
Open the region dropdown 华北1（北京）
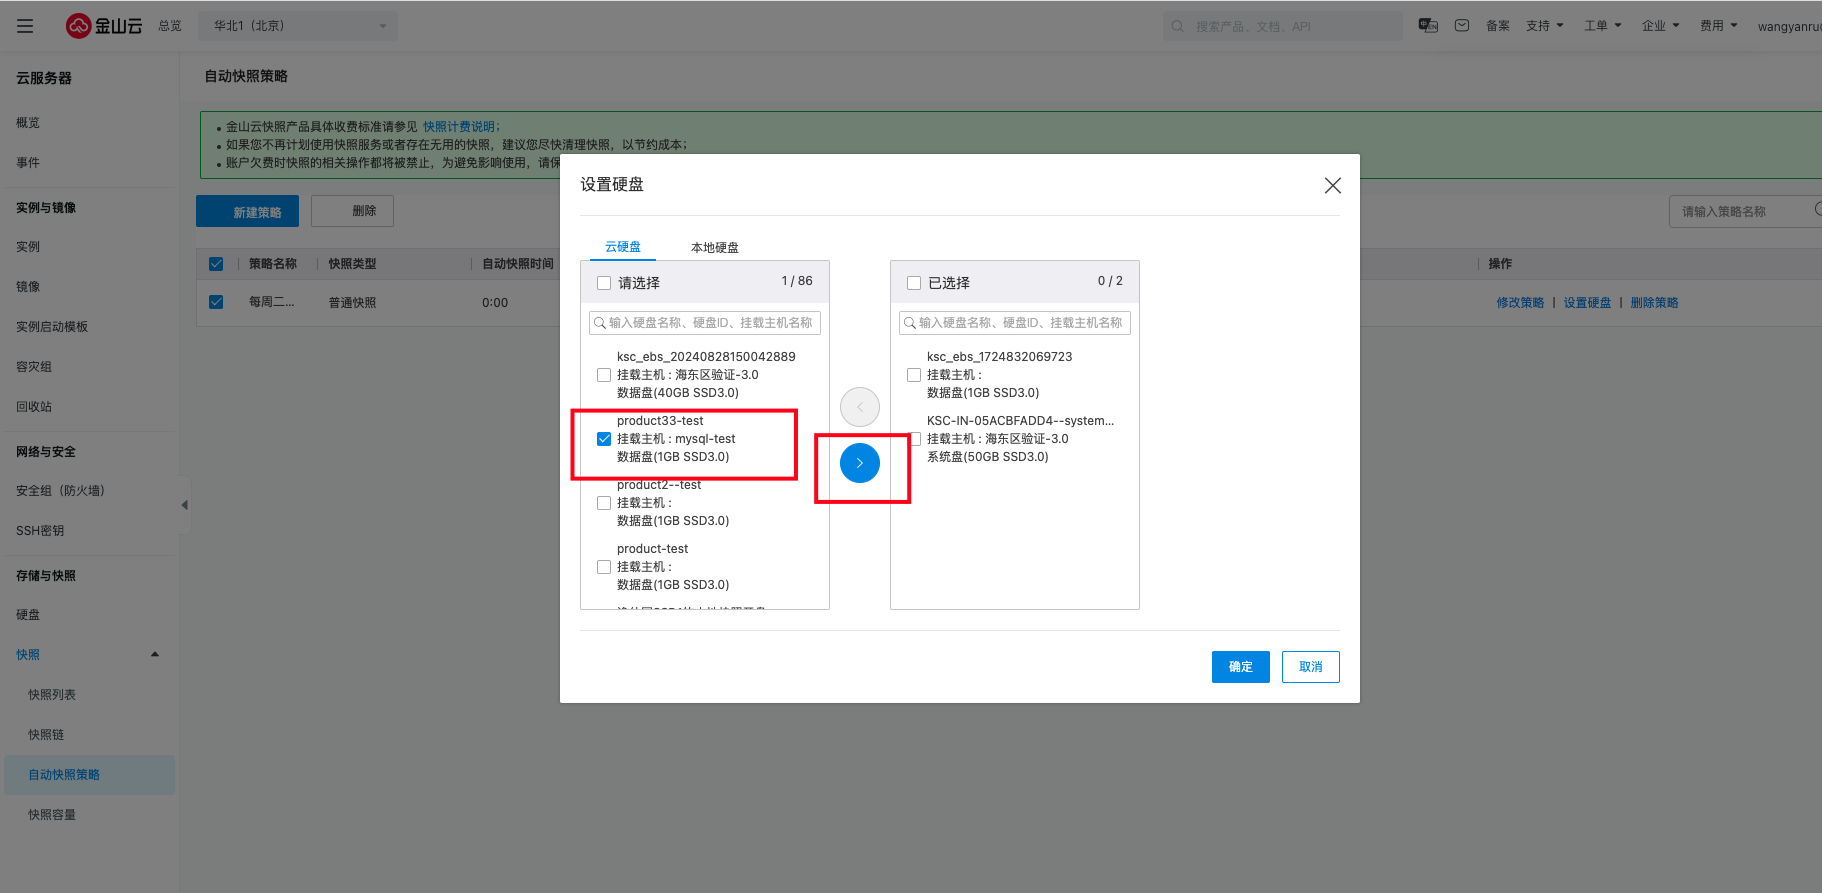coord(298,26)
